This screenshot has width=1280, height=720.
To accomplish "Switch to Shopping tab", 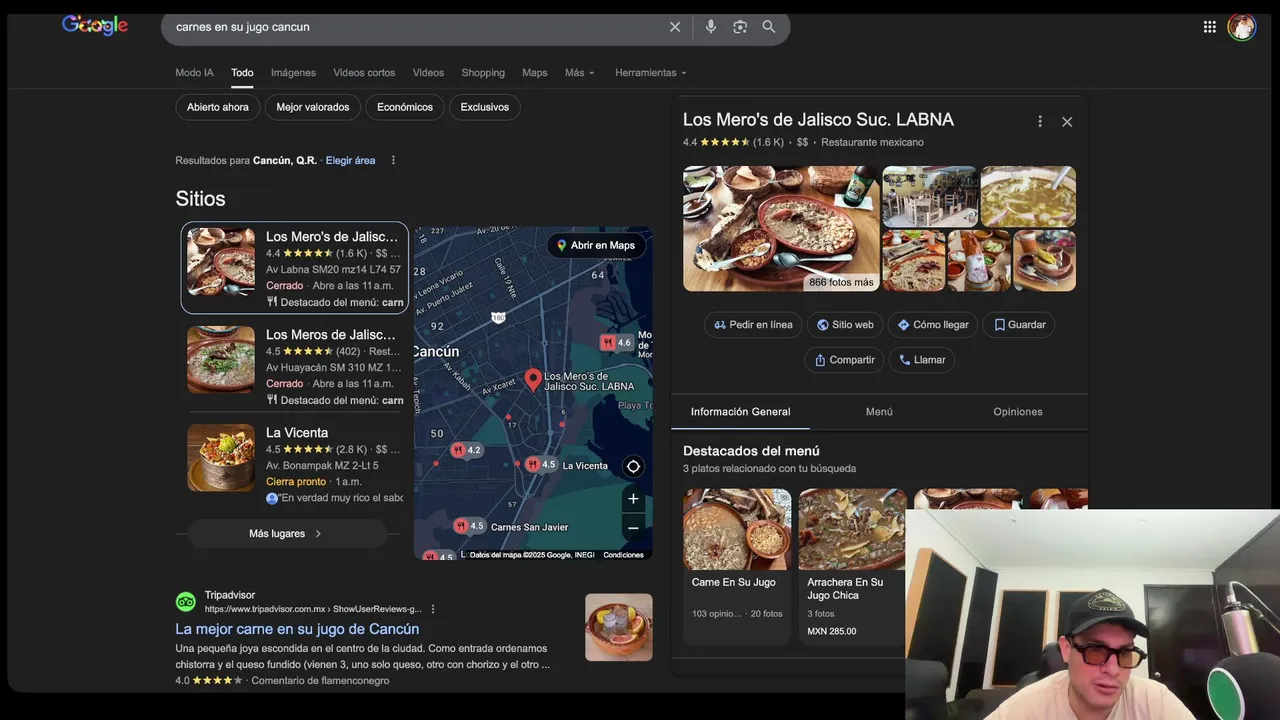I will click(x=483, y=73).
